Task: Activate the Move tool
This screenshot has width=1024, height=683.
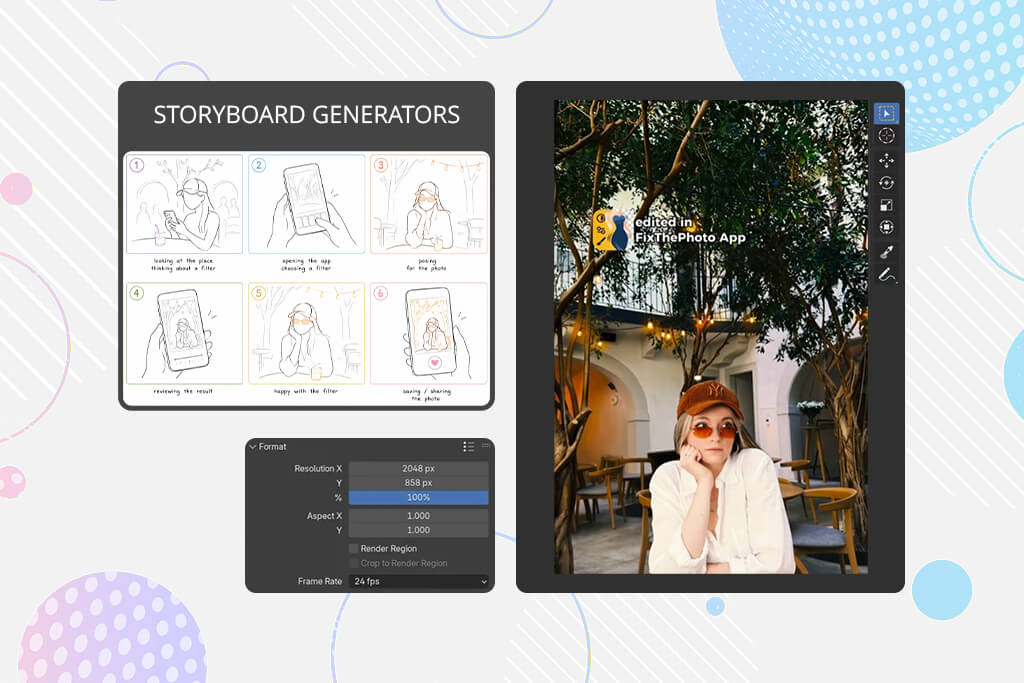Action: click(x=886, y=160)
